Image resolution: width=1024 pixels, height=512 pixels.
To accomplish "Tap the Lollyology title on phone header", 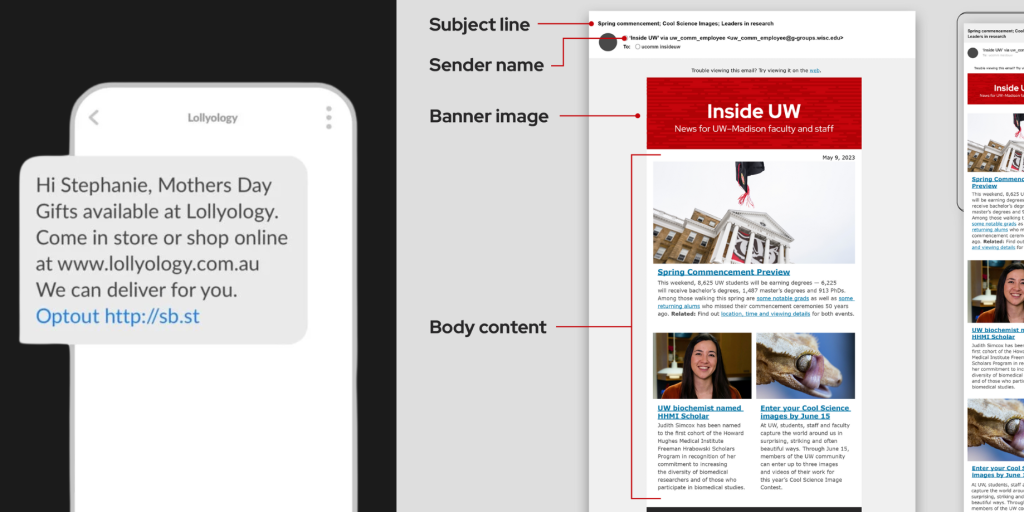I will pyautogui.click(x=212, y=118).
